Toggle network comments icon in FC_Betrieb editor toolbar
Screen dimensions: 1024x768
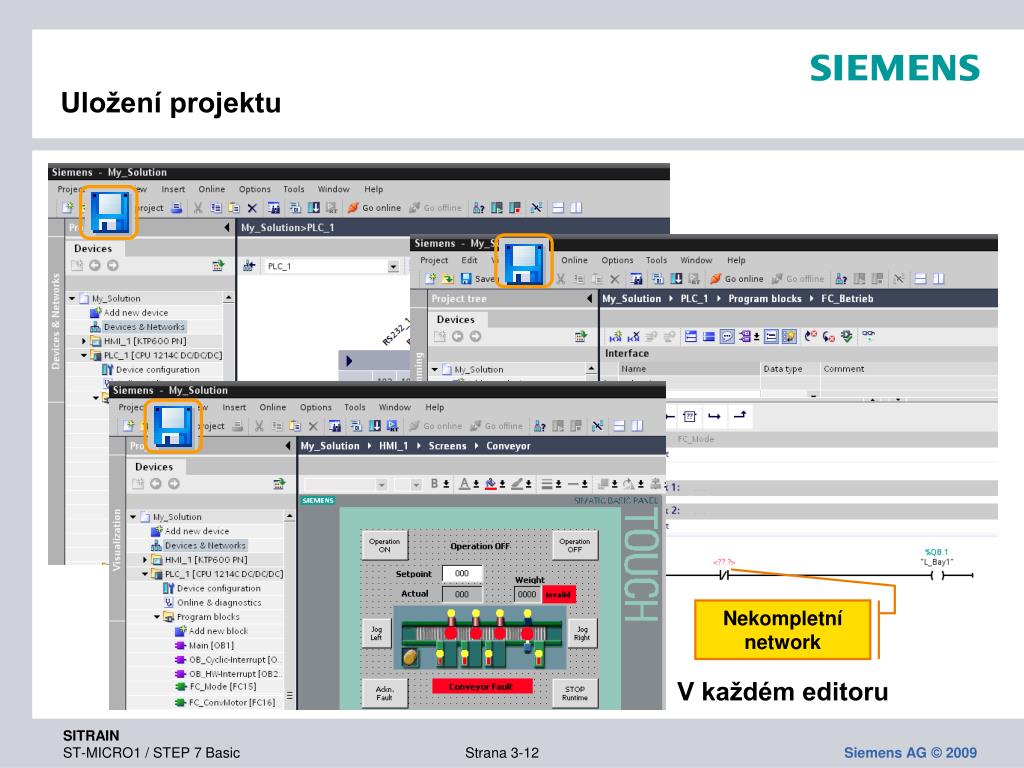[x=727, y=336]
